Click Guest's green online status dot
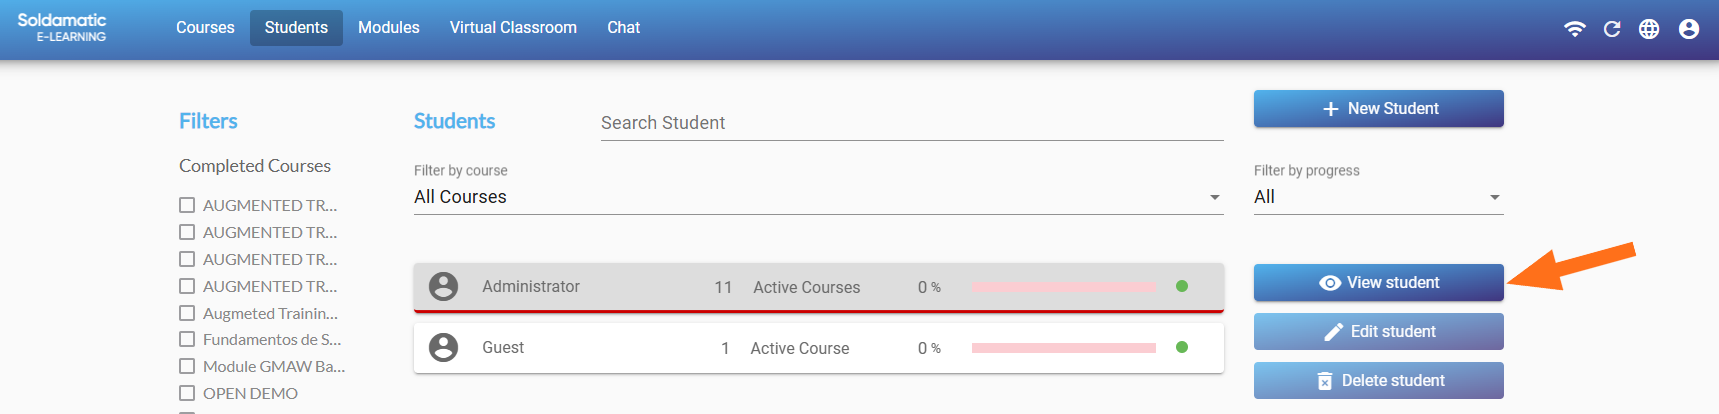Image resolution: width=1719 pixels, height=414 pixels. click(x=1182, y=348)
